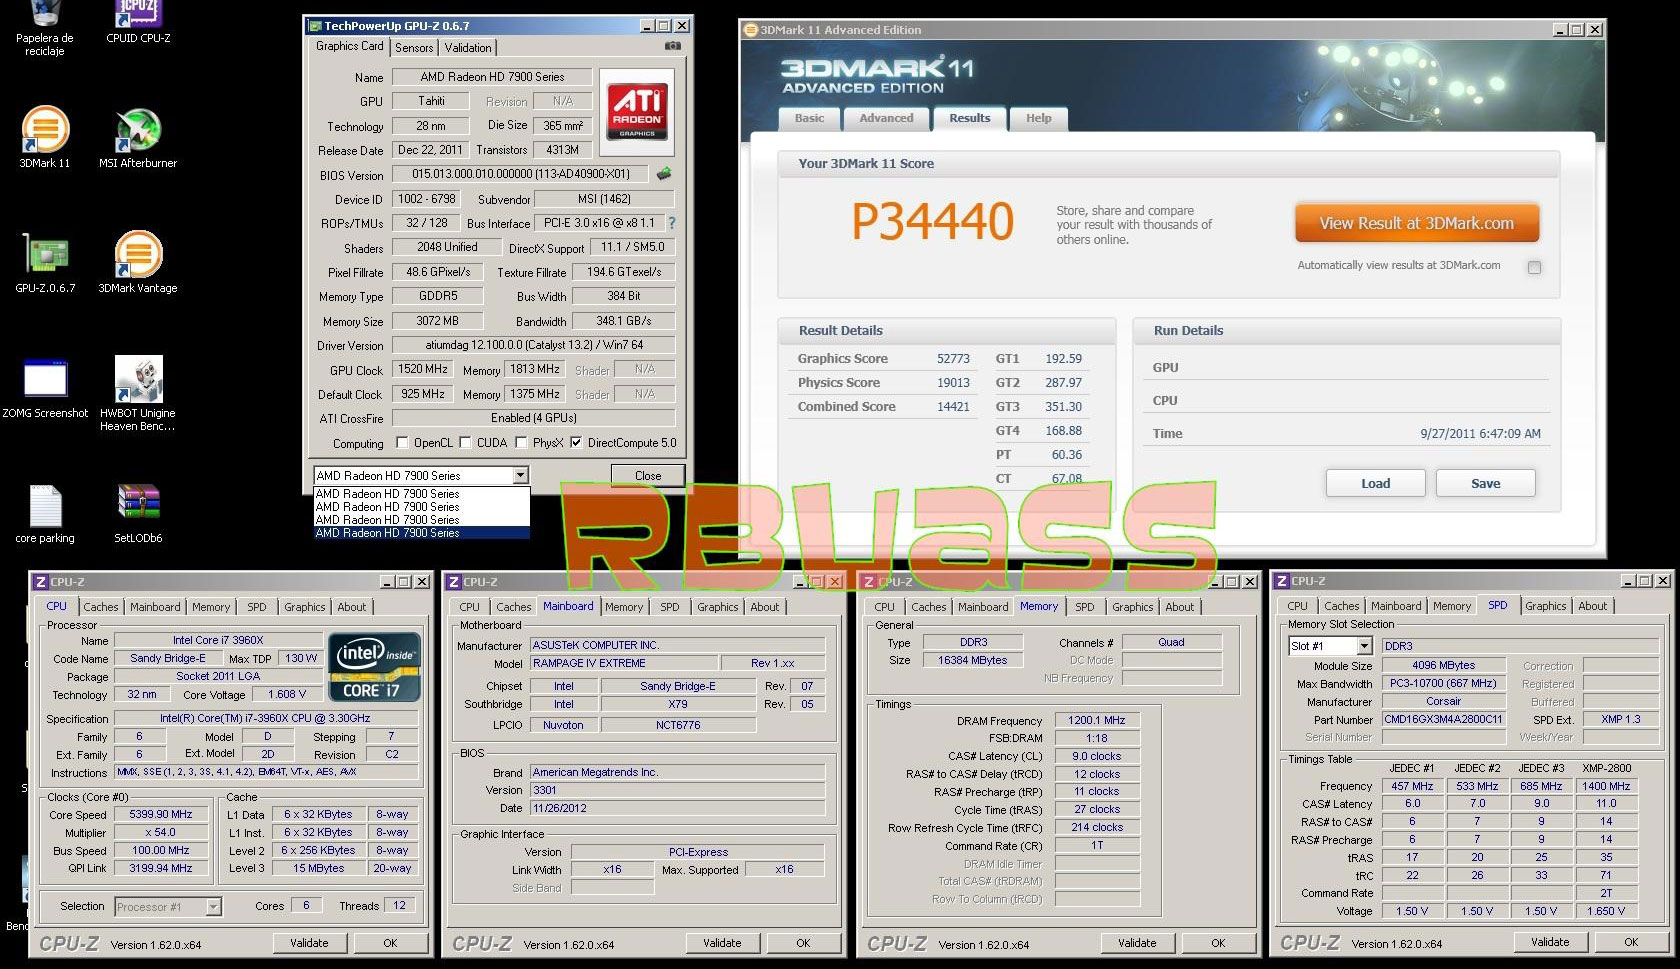Select the ZOMG Screenshot desktop icon

click(x=45, y=388)
